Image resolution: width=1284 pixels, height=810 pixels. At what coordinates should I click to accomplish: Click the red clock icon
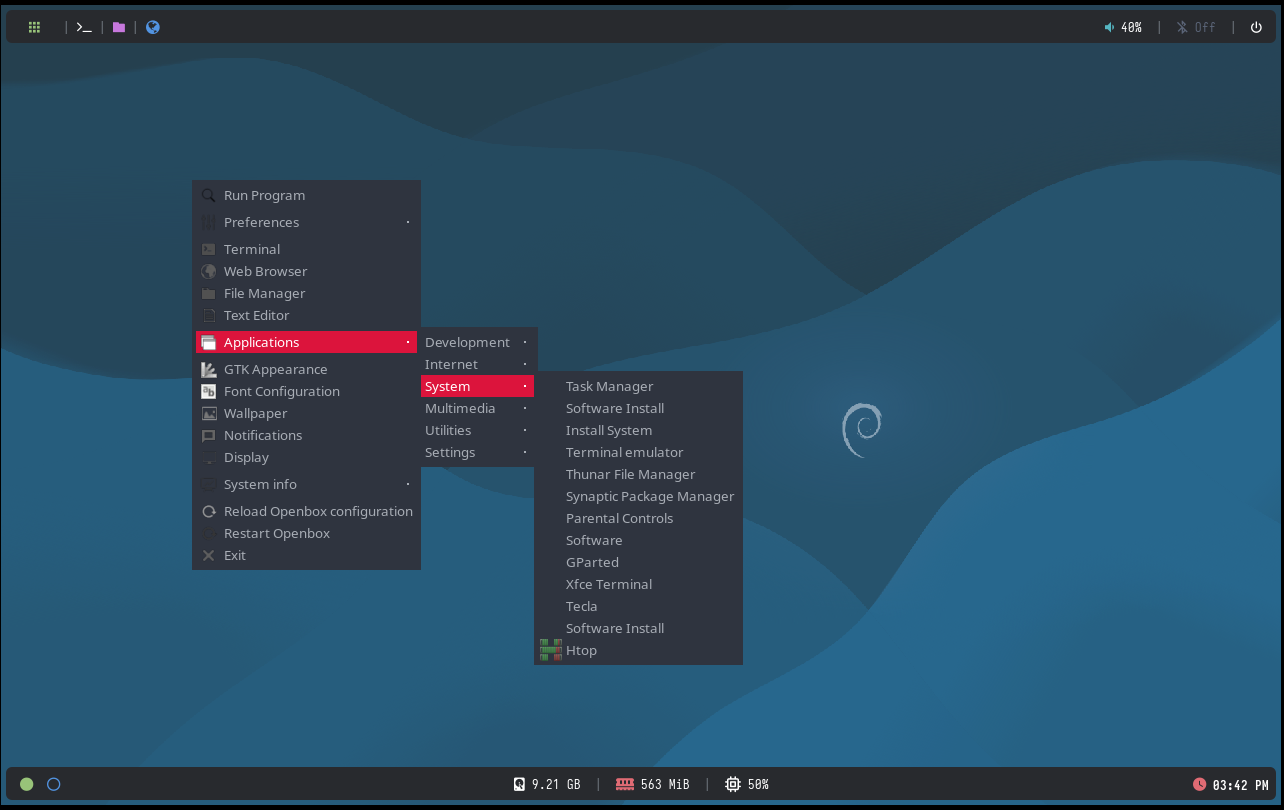[1199, 784]
